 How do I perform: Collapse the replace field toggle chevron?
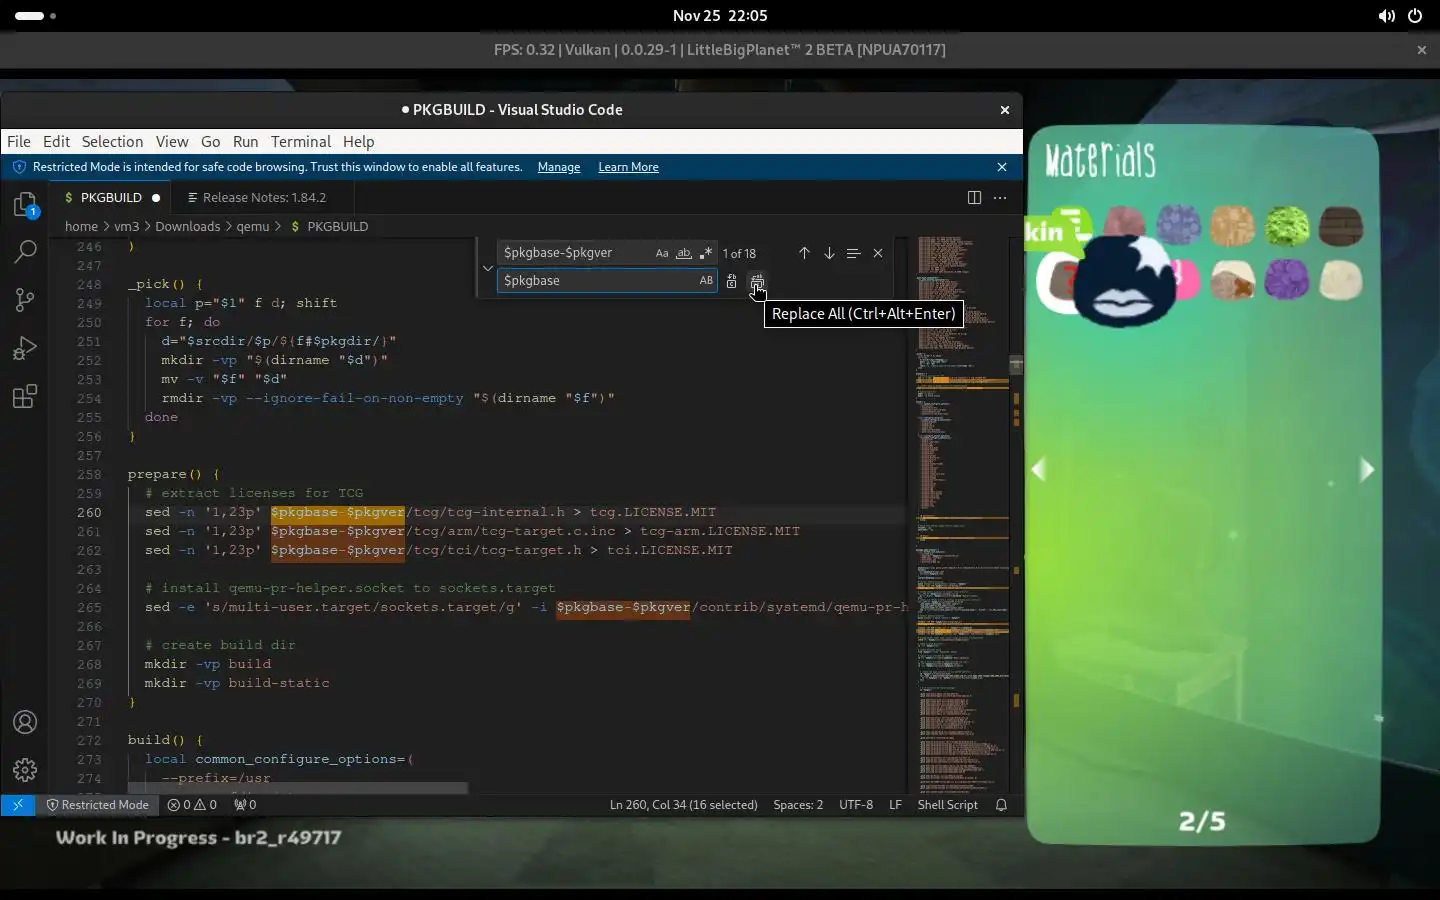tap(488, 267)
